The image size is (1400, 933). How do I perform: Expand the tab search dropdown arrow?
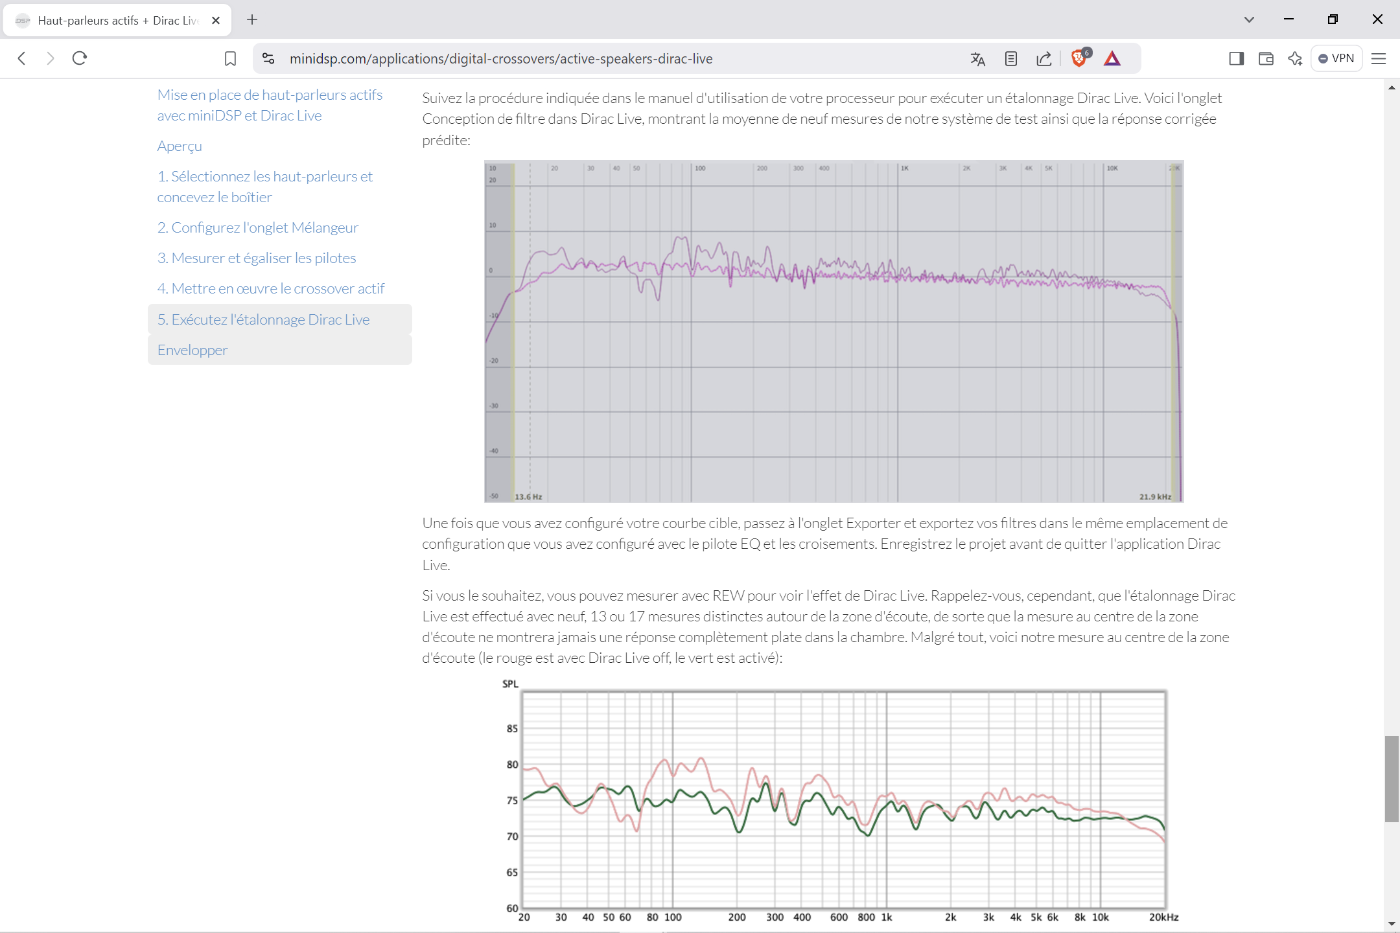pyautogui.click(x=1249, y=20)
